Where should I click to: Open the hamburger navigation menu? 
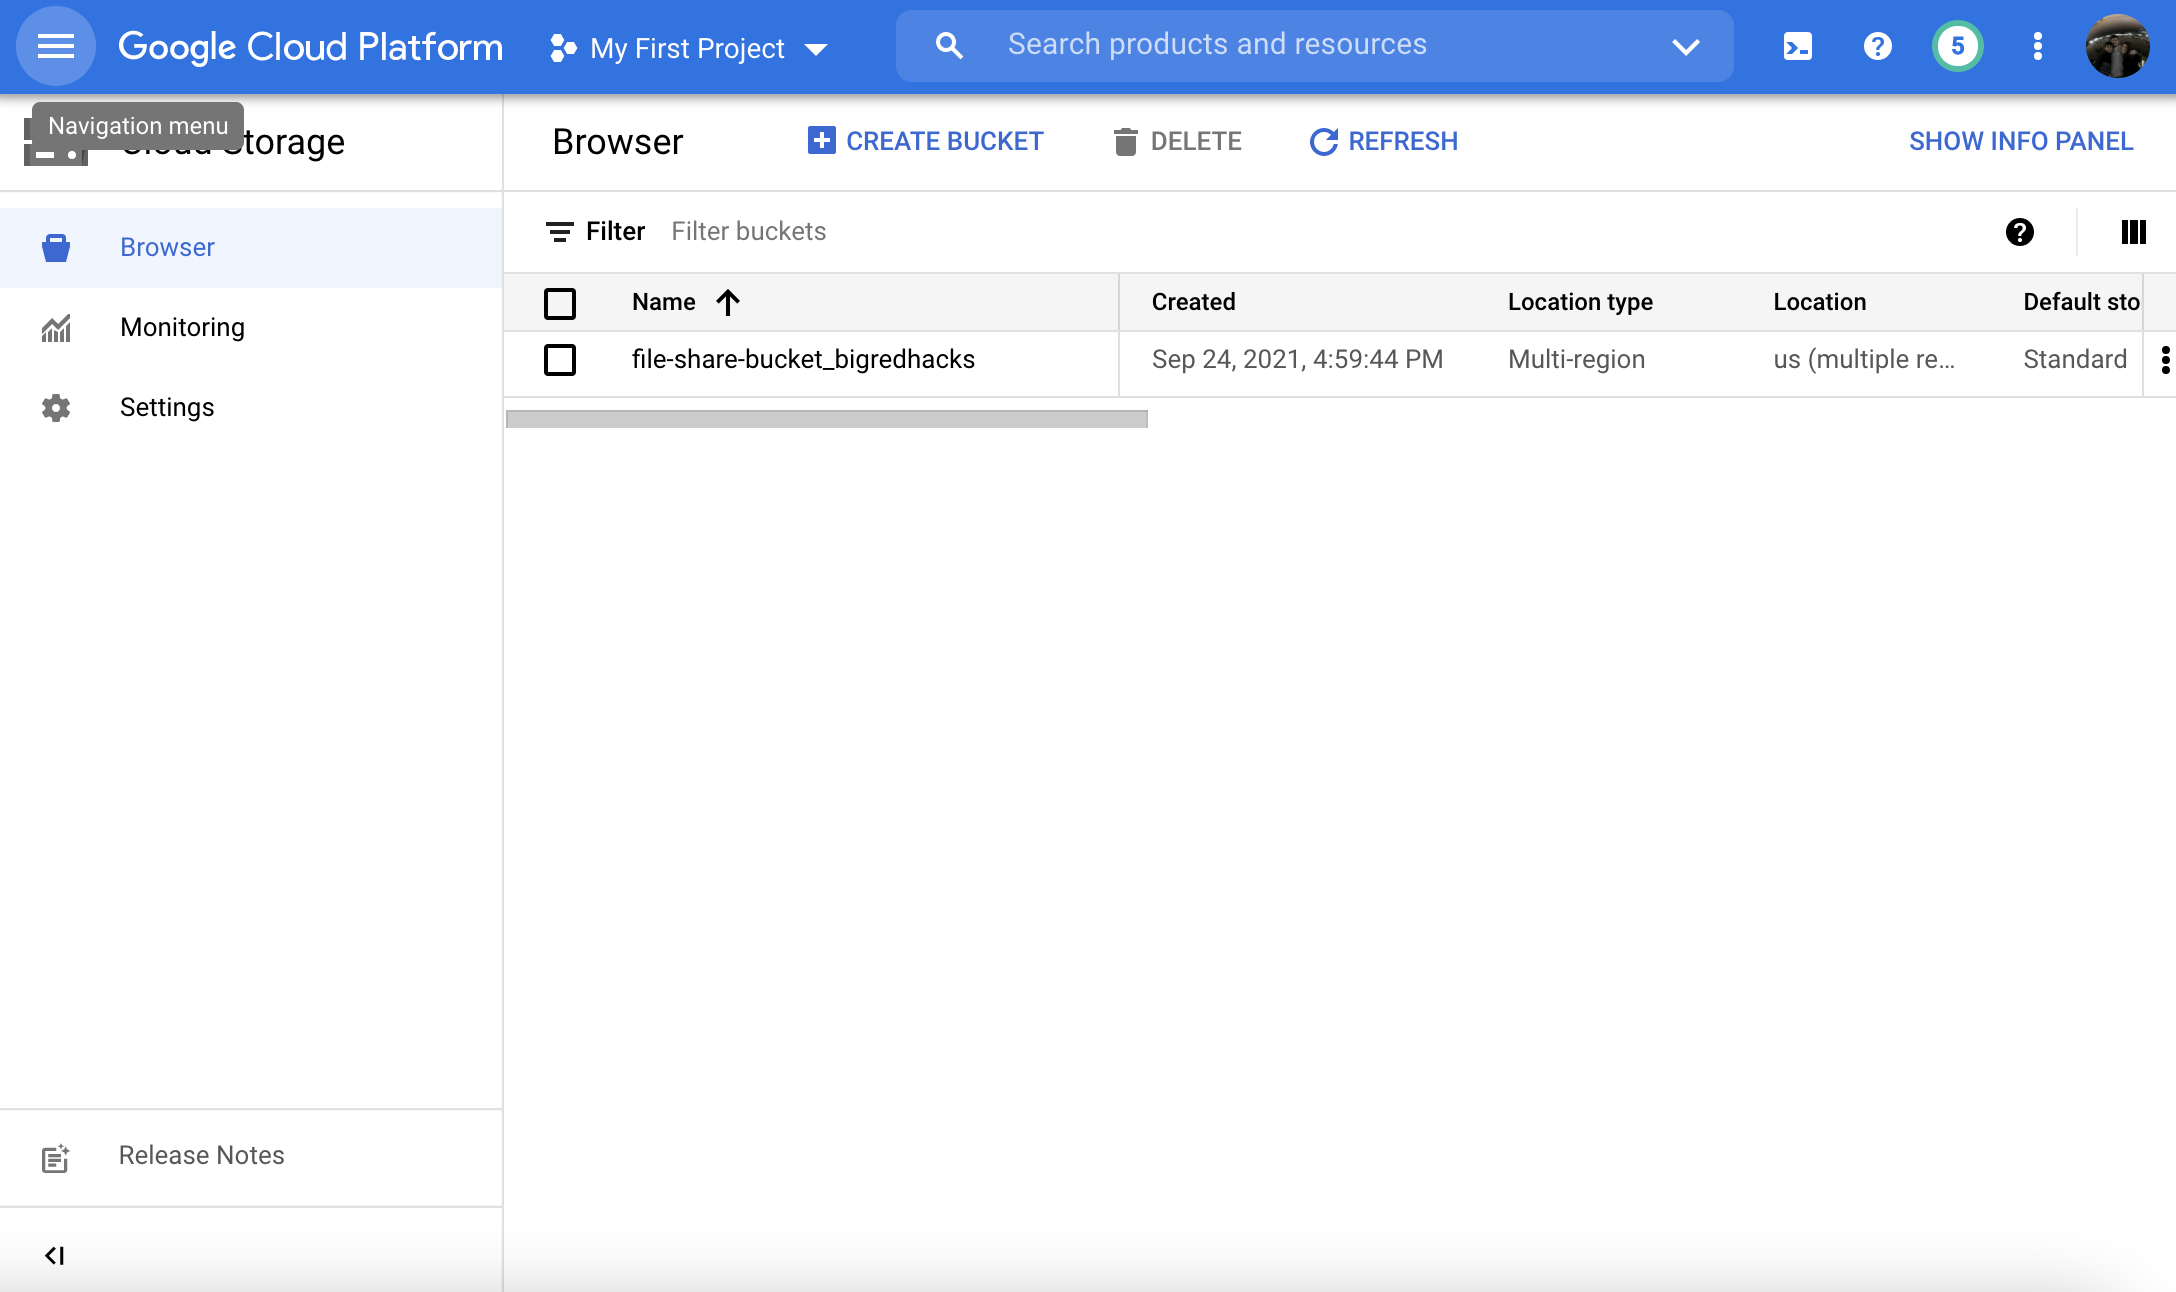(56, 46)
